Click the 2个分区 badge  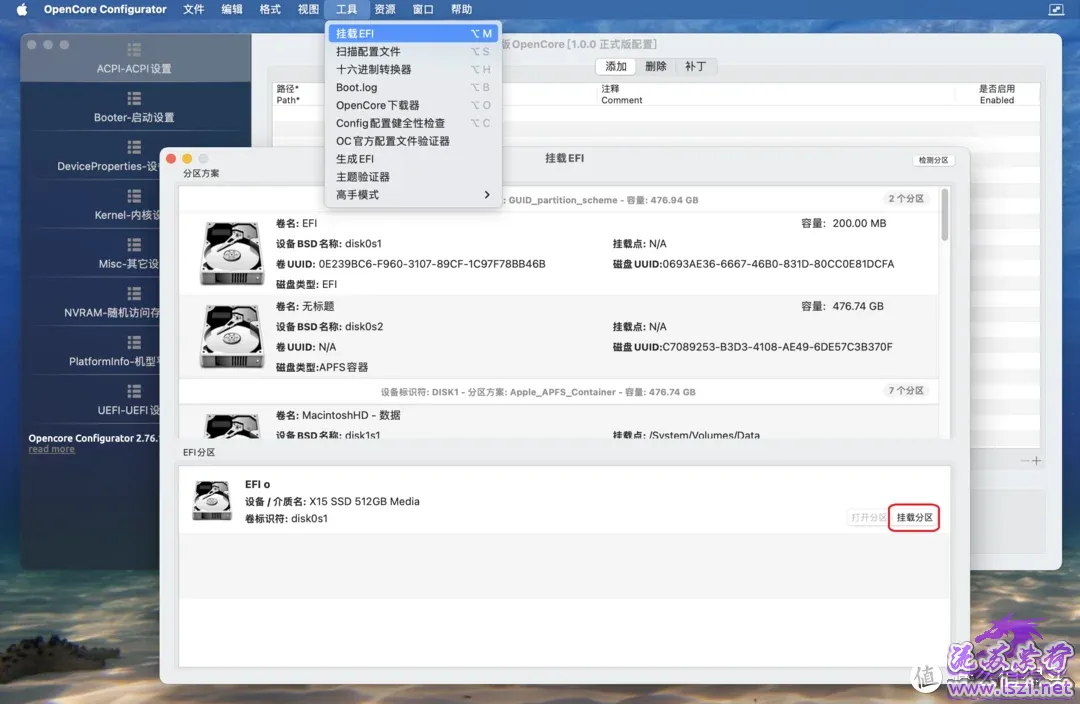coord(906,198)
